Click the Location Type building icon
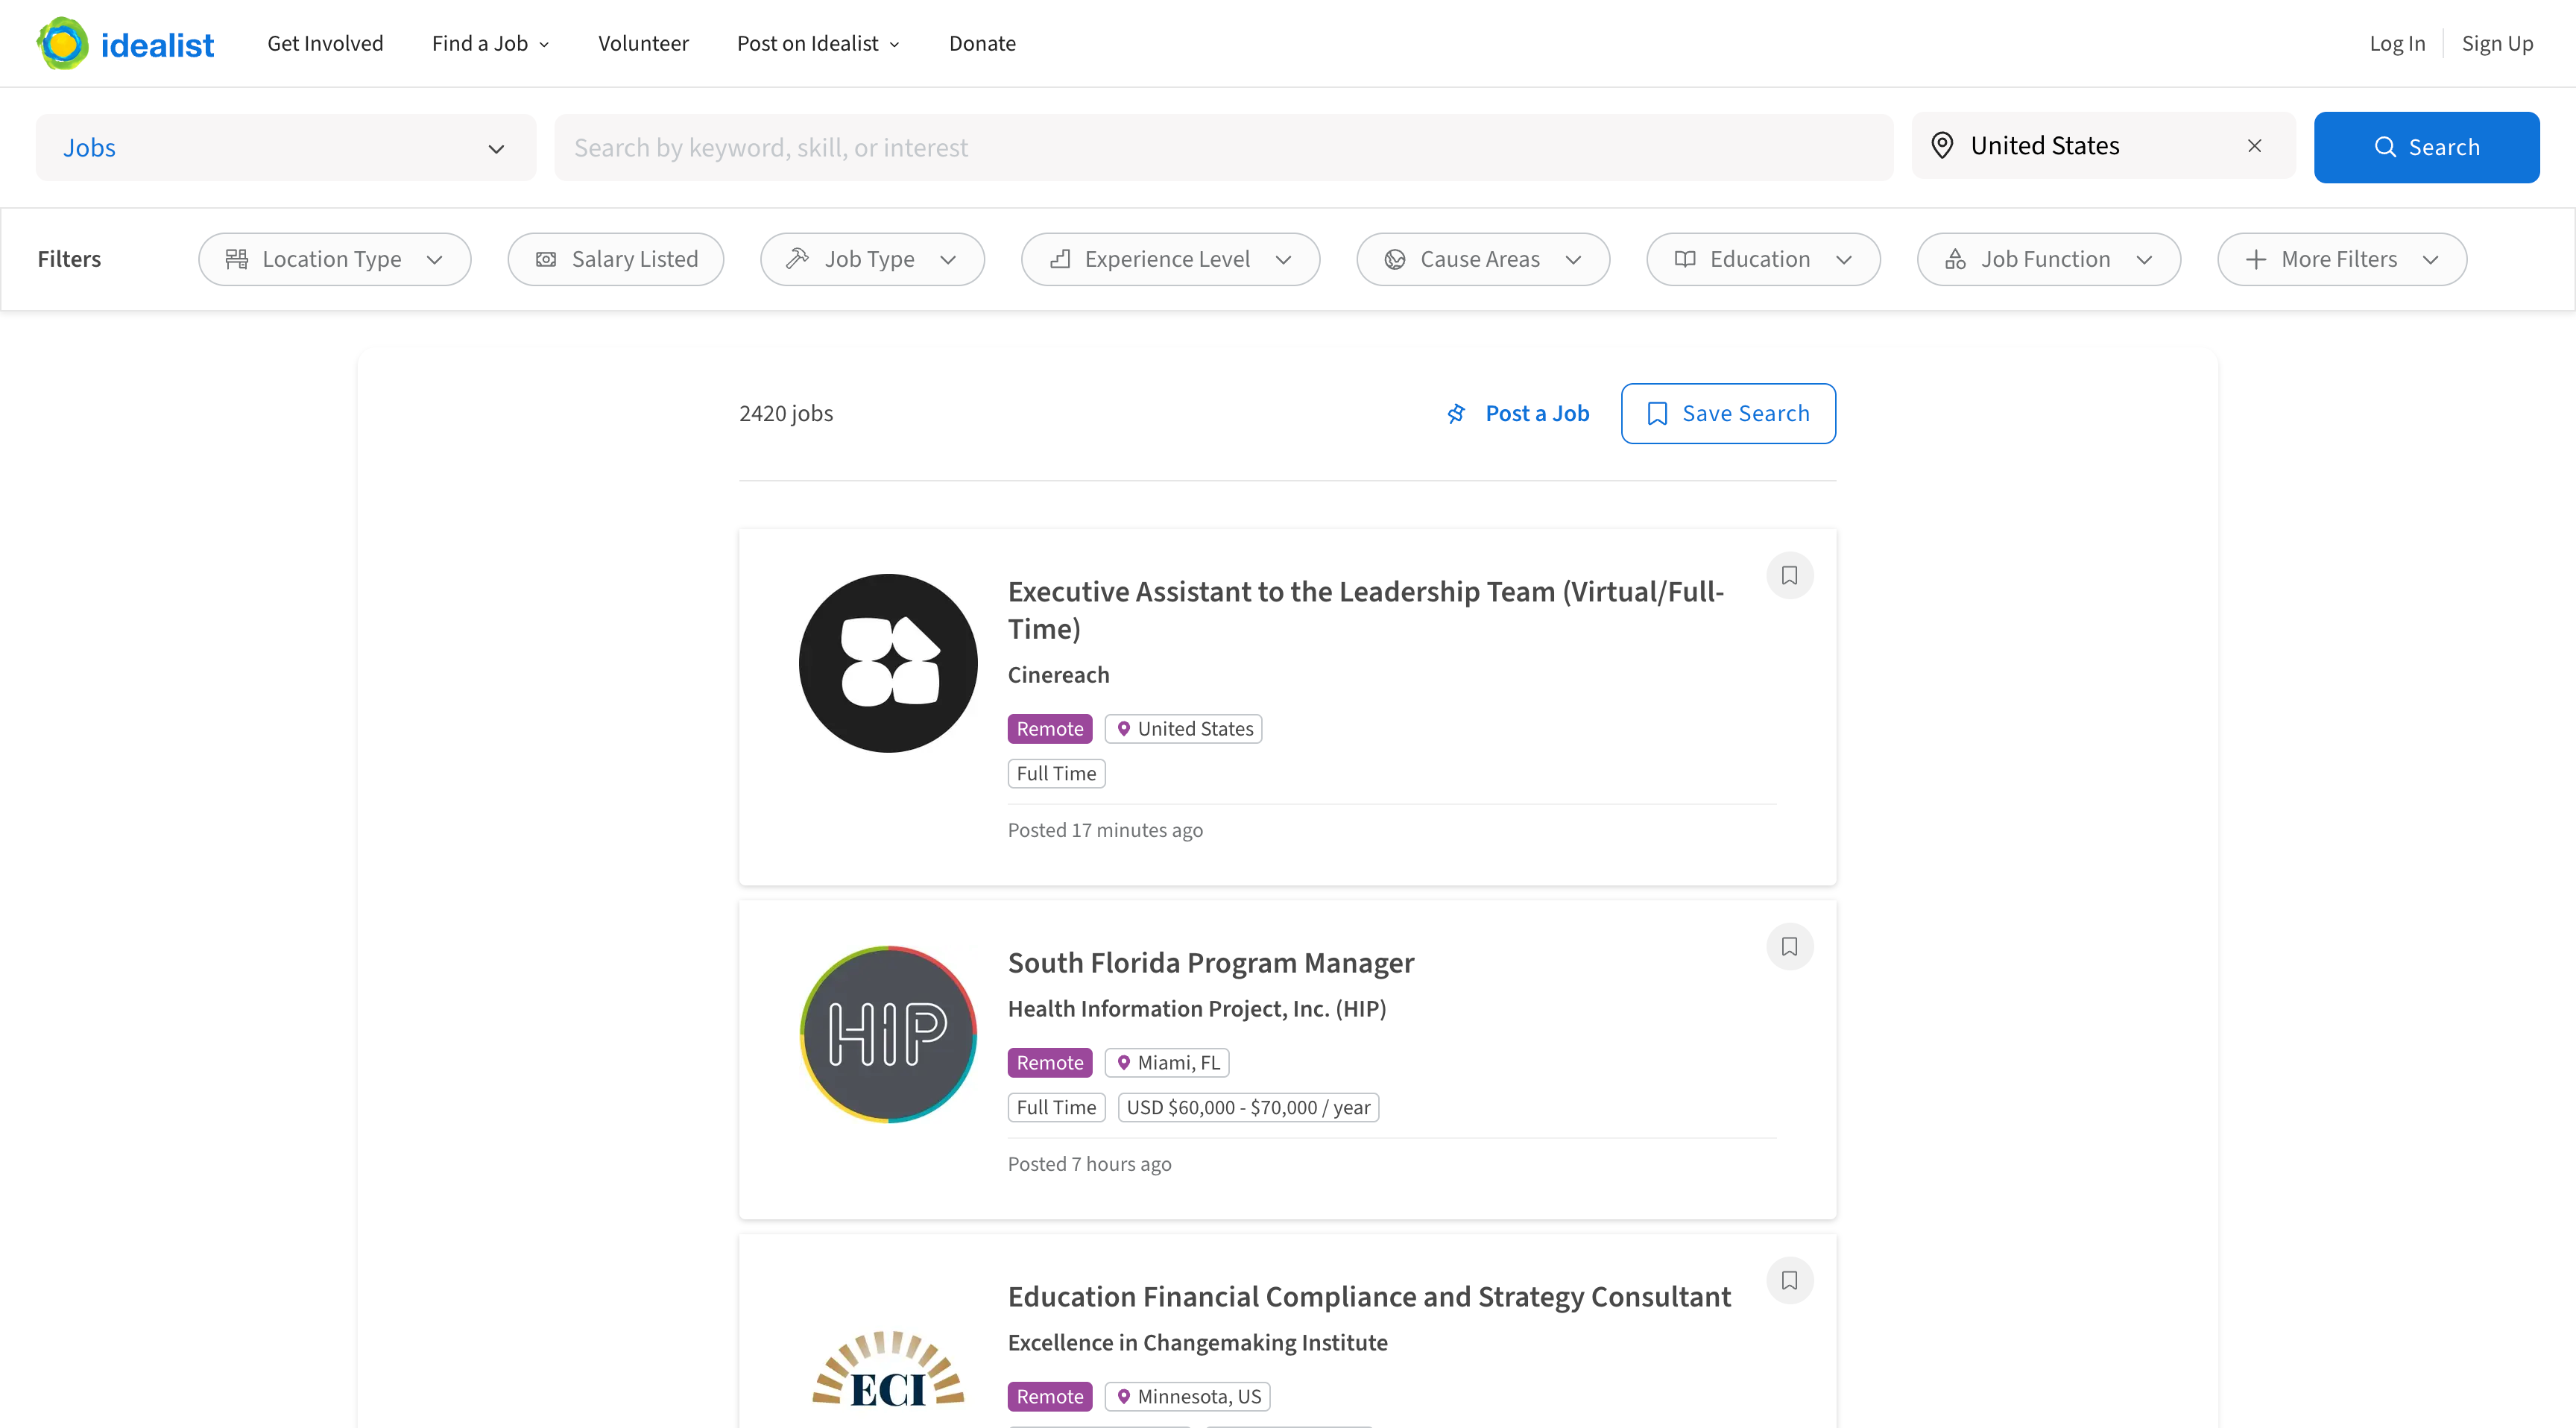Viewport: 2576px width, 1428px height. 236,259
